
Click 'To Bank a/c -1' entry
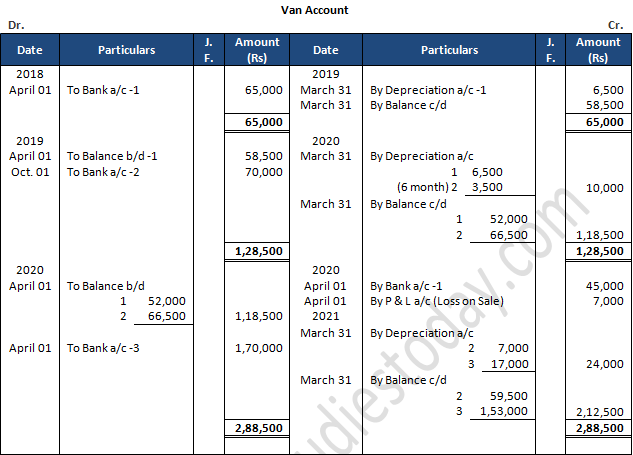pyautogui.click(x=103, y=90)
